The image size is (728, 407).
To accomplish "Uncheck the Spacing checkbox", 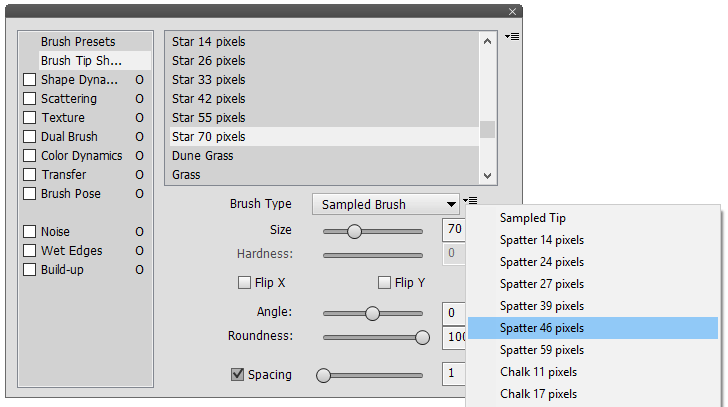I will coord(237,375).
